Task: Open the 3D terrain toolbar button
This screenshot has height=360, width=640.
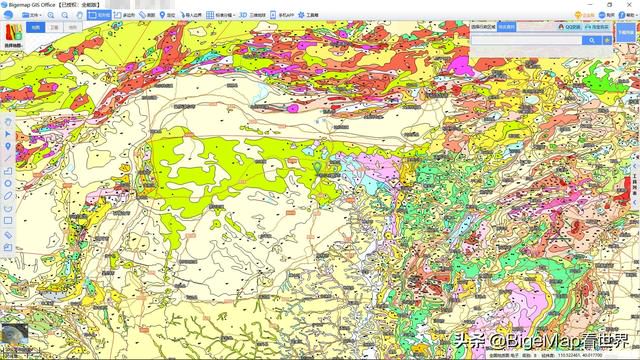Action: (x=252, y=15)
